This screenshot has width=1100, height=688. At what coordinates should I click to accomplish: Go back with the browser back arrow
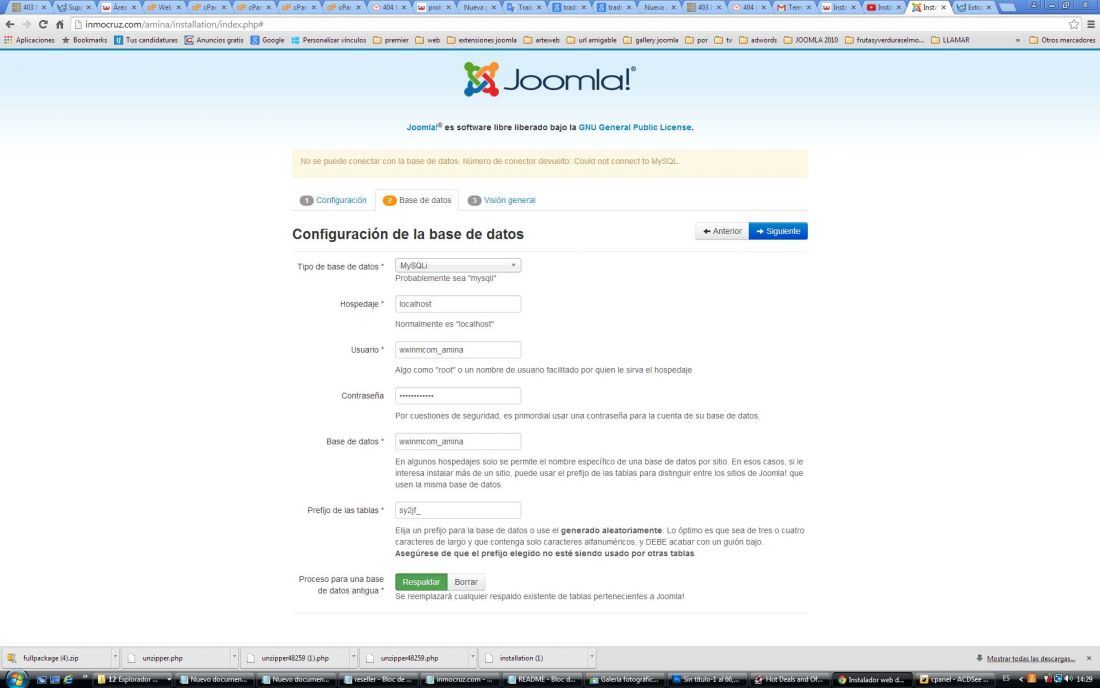click(x=10, y=24)
